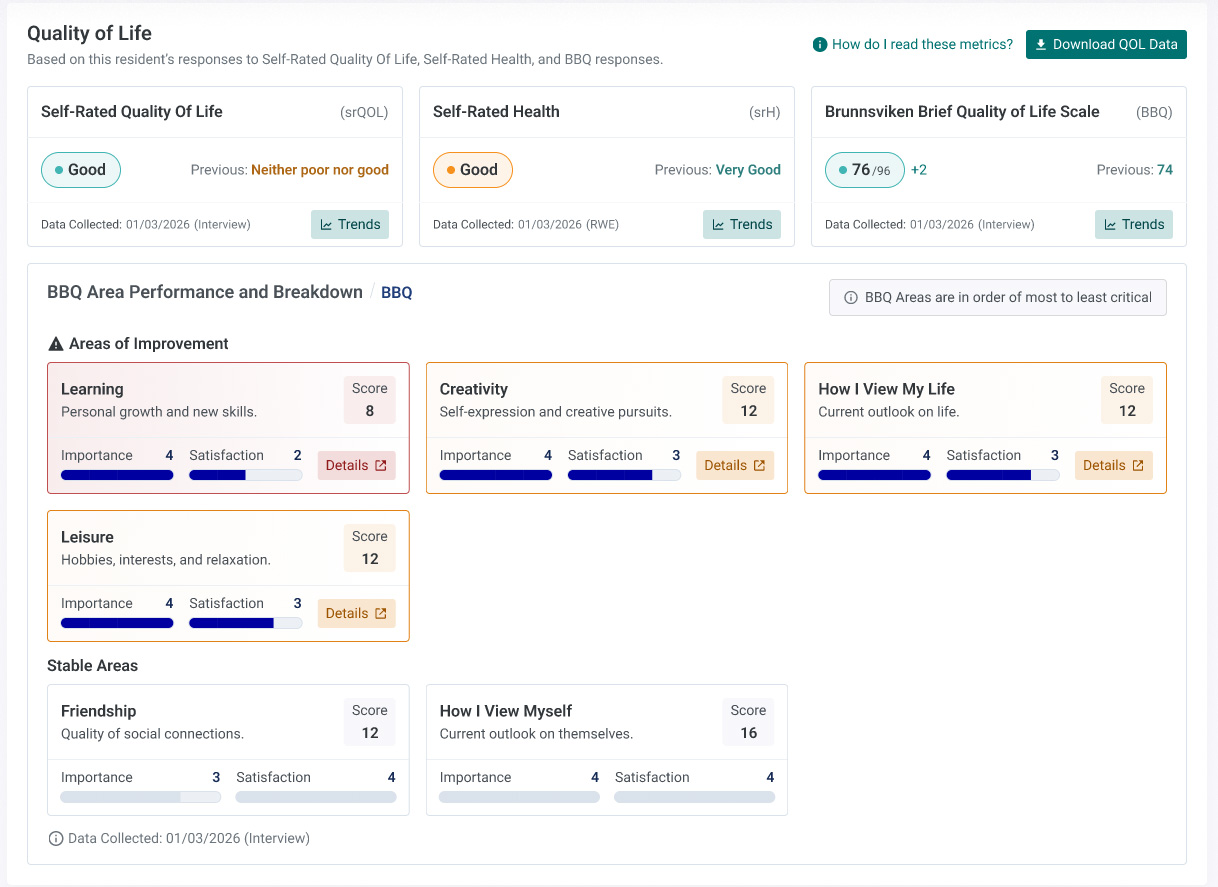Click the (srQOL) abbreviation label
Viewport: 1218px width, 887px height.
(364, 112)
